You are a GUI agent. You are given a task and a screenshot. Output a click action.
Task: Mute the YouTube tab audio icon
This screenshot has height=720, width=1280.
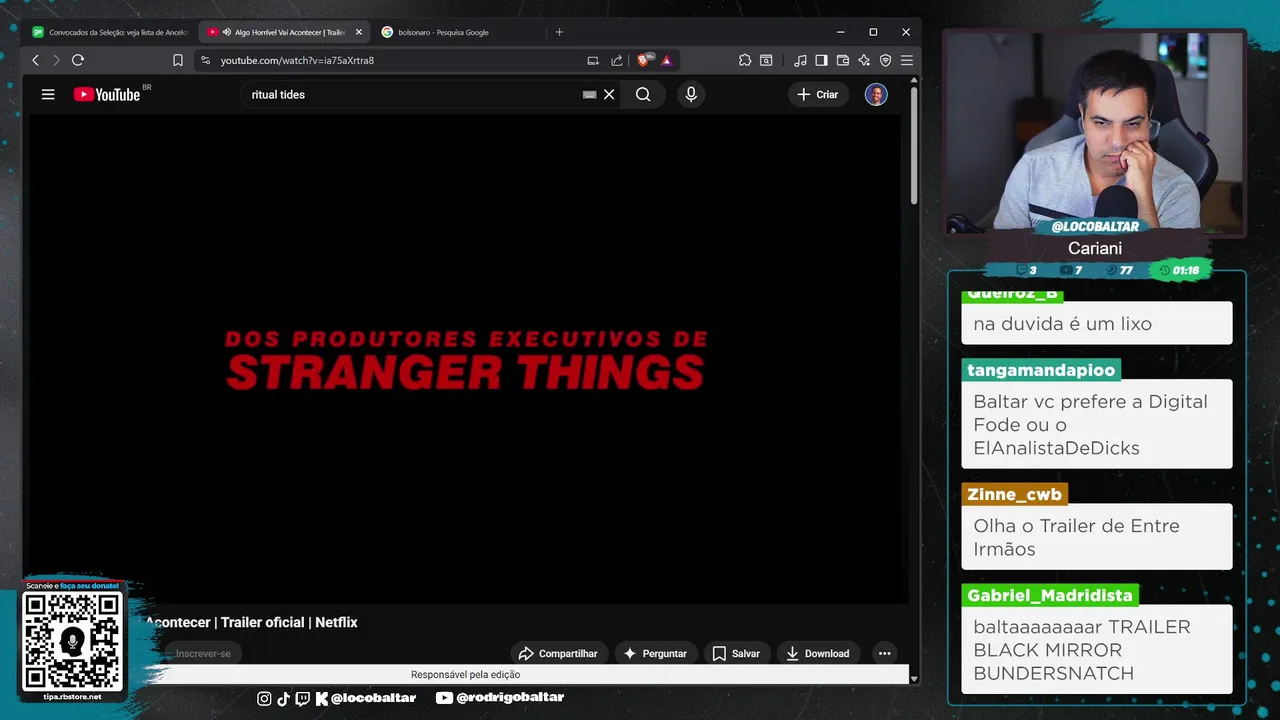point(227,32)
